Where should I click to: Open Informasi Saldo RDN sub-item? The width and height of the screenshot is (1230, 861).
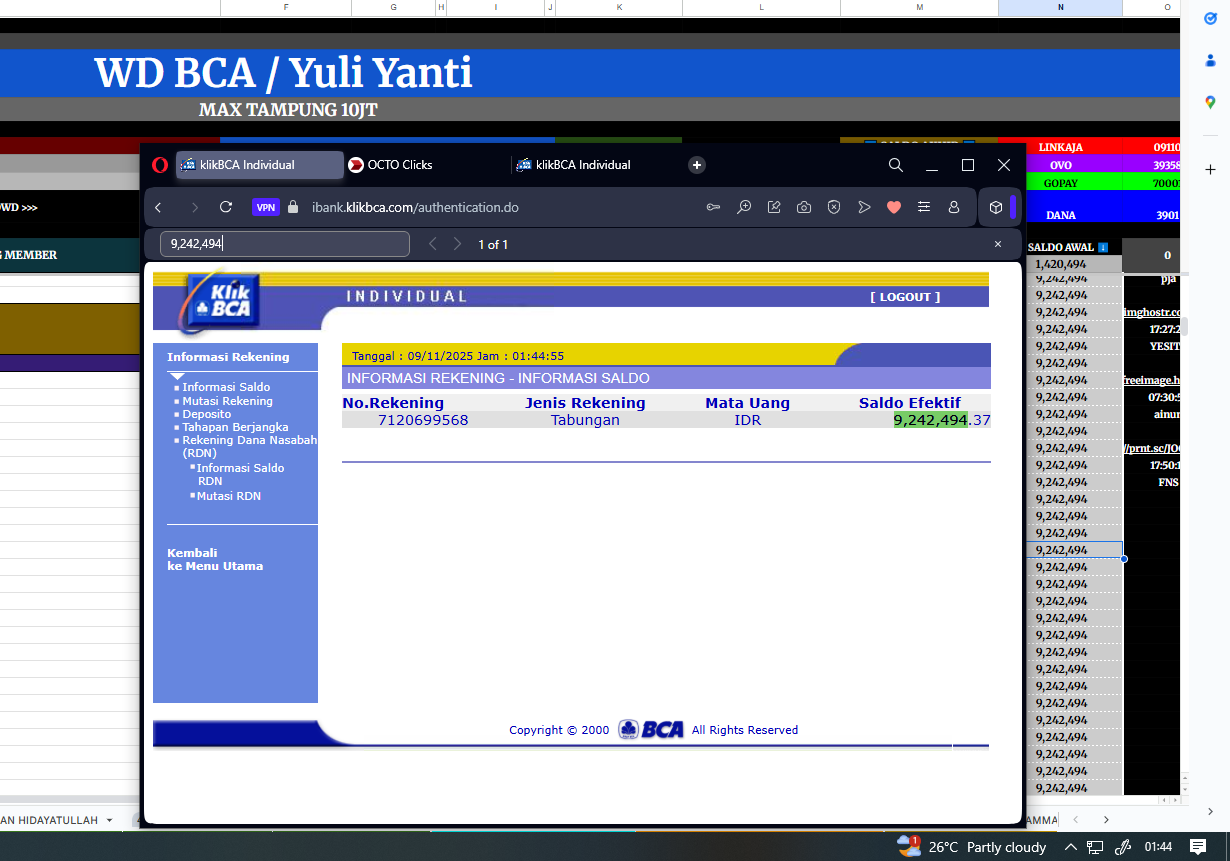point(240,474)
